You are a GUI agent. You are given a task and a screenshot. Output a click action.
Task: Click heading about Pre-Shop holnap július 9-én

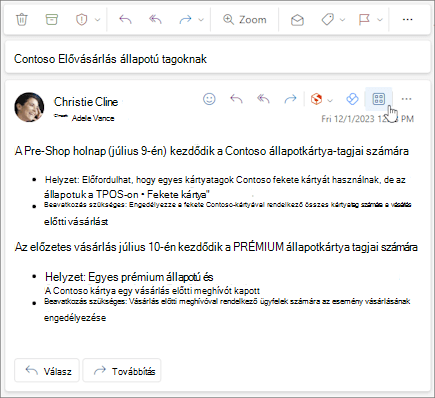212,151
